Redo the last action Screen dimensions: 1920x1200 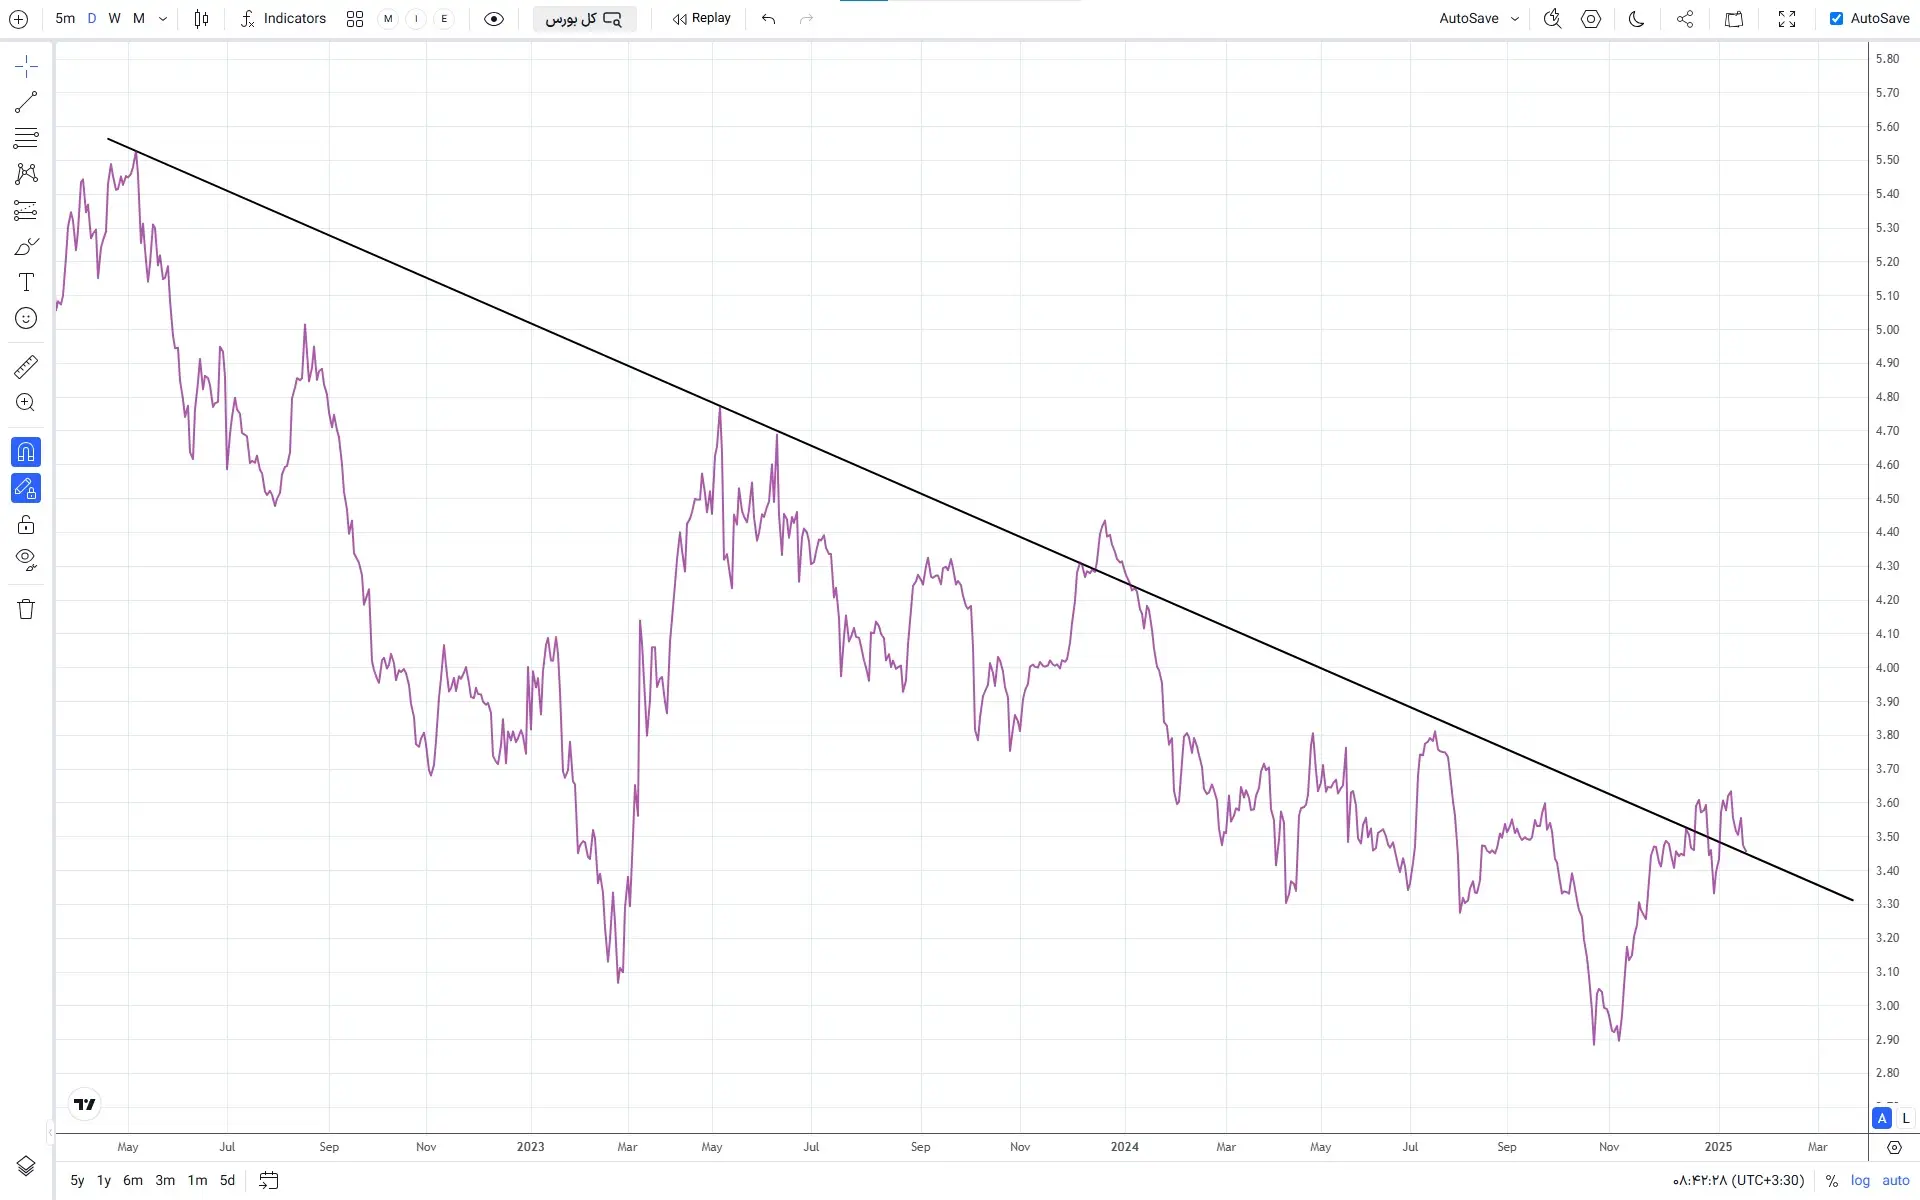[x=807, y=19]
